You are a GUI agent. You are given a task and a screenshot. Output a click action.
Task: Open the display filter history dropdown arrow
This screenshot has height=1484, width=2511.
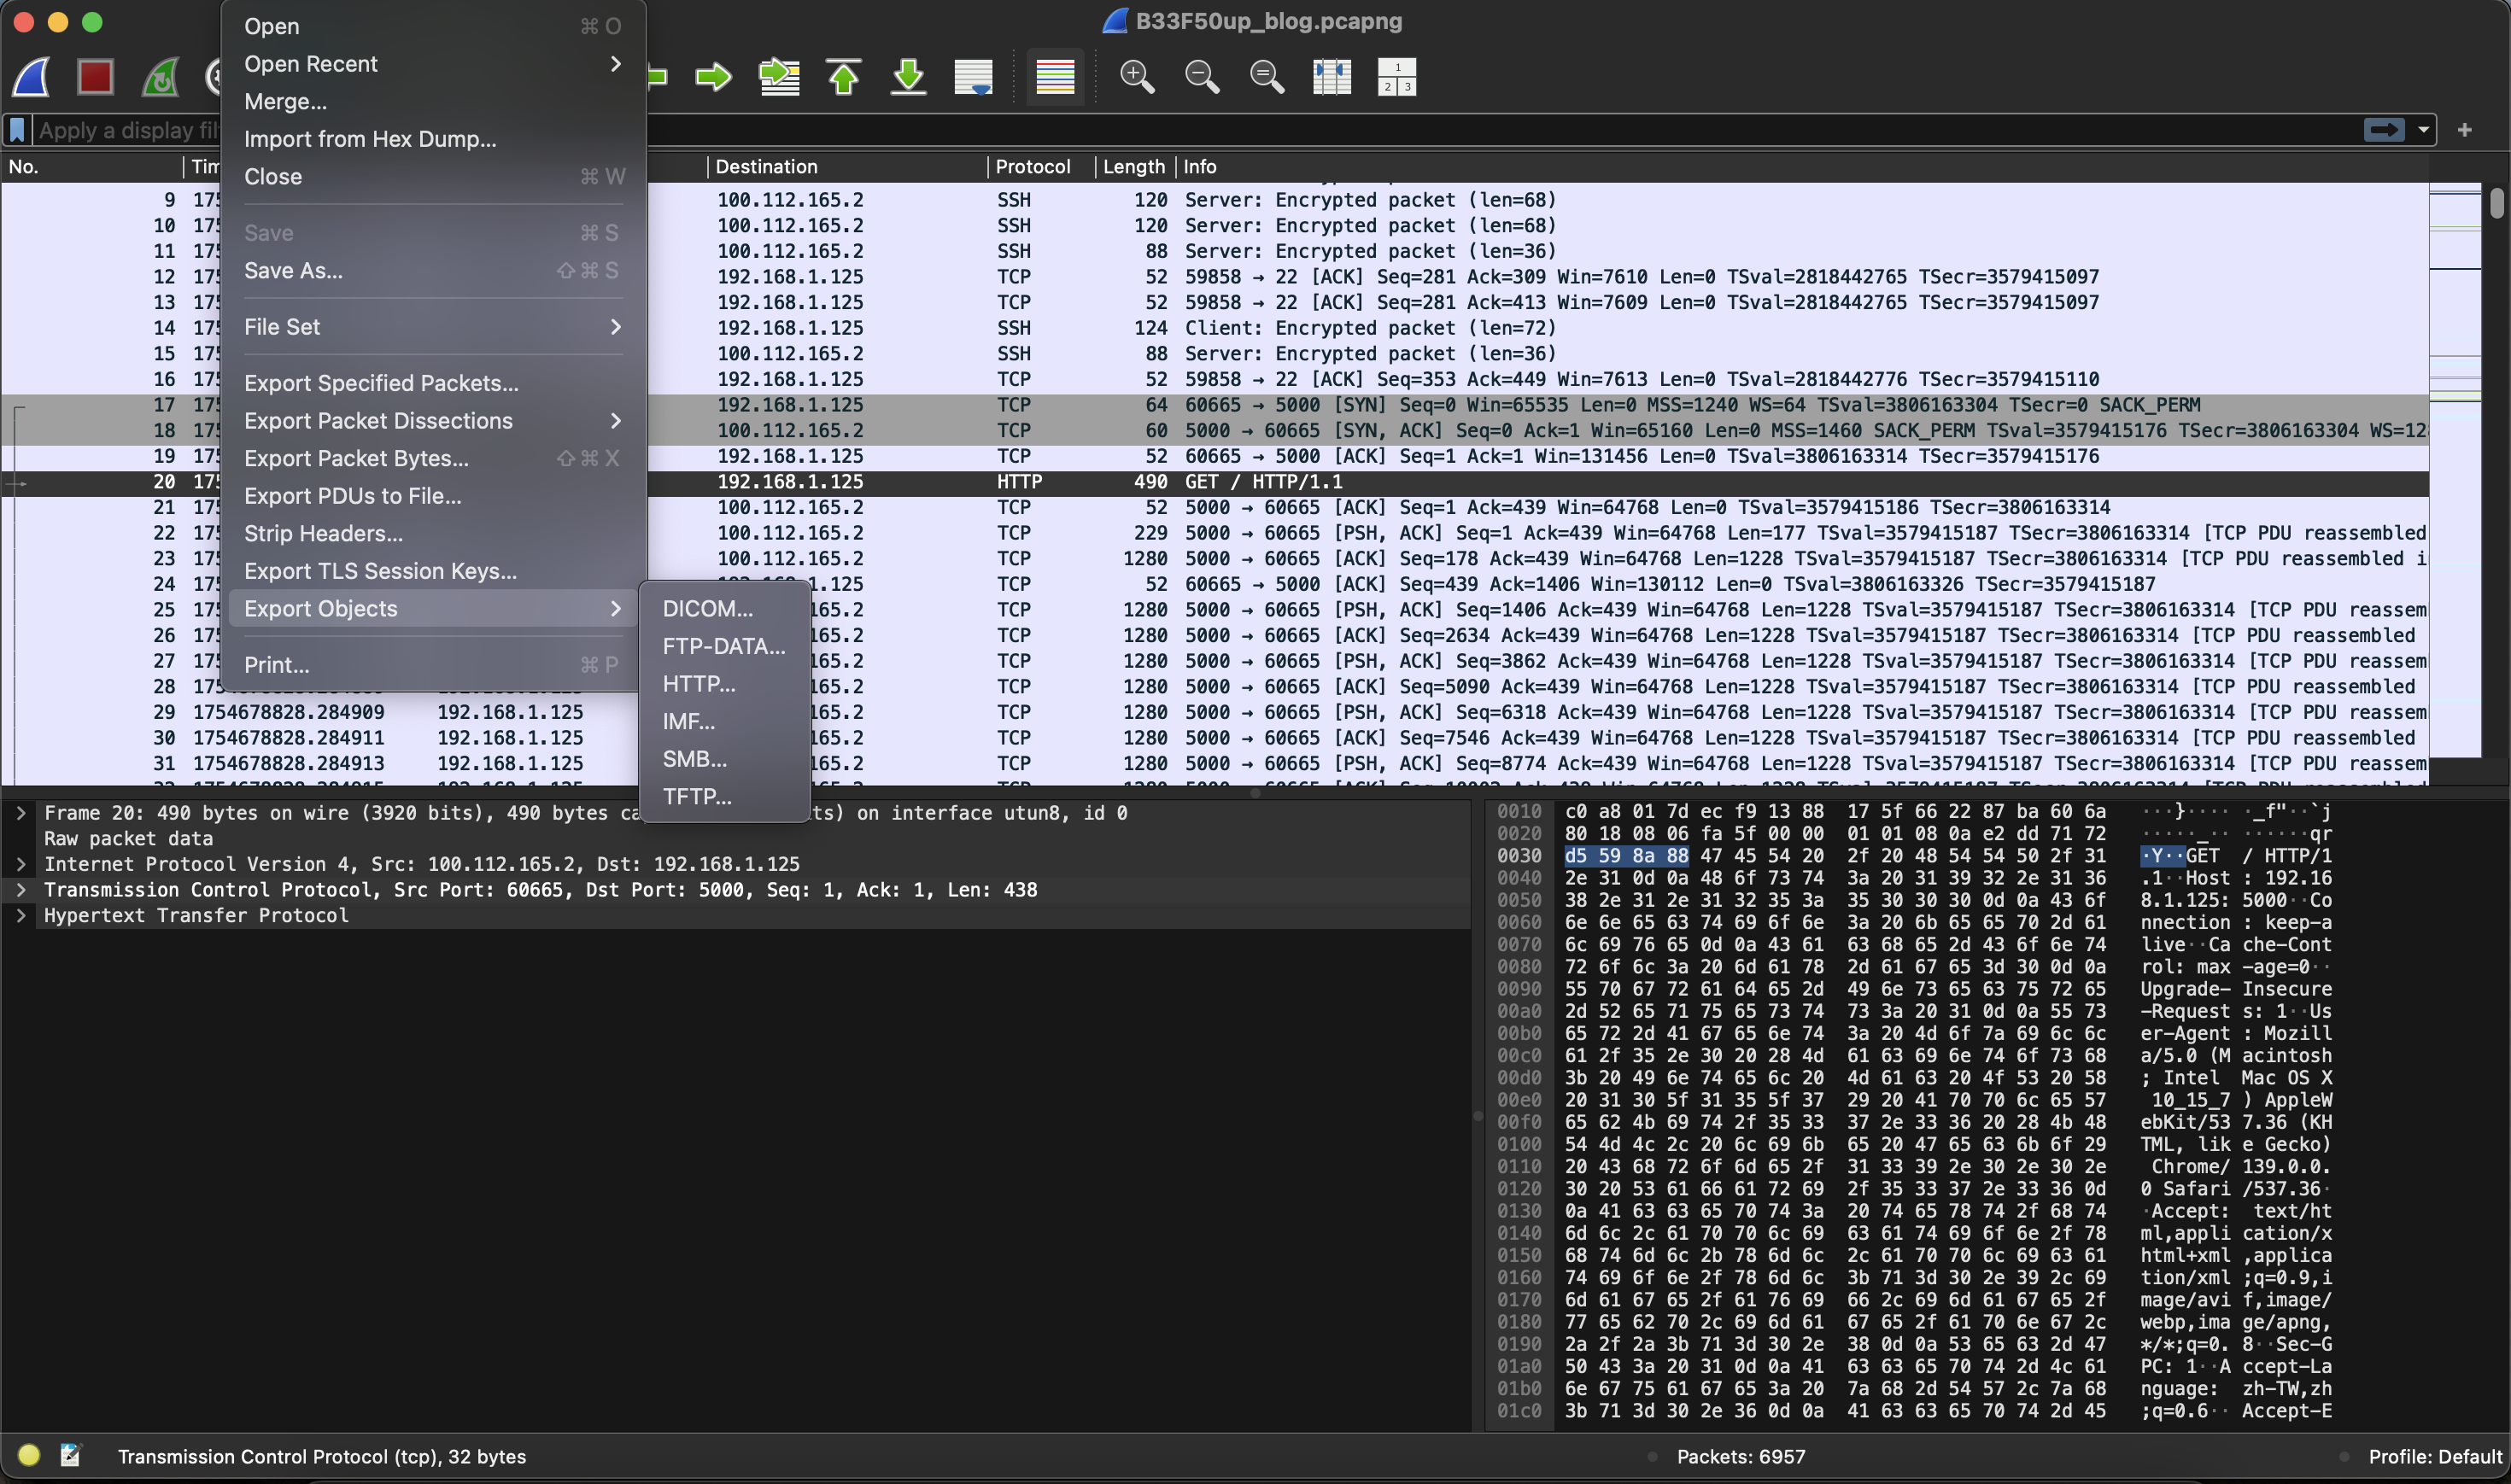(x=2423, y=130)
